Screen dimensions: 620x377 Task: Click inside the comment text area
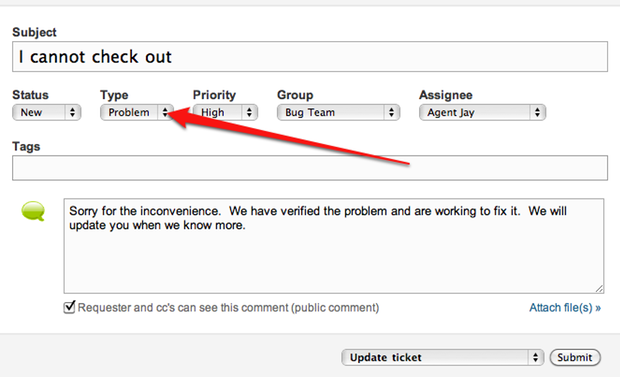334,246
